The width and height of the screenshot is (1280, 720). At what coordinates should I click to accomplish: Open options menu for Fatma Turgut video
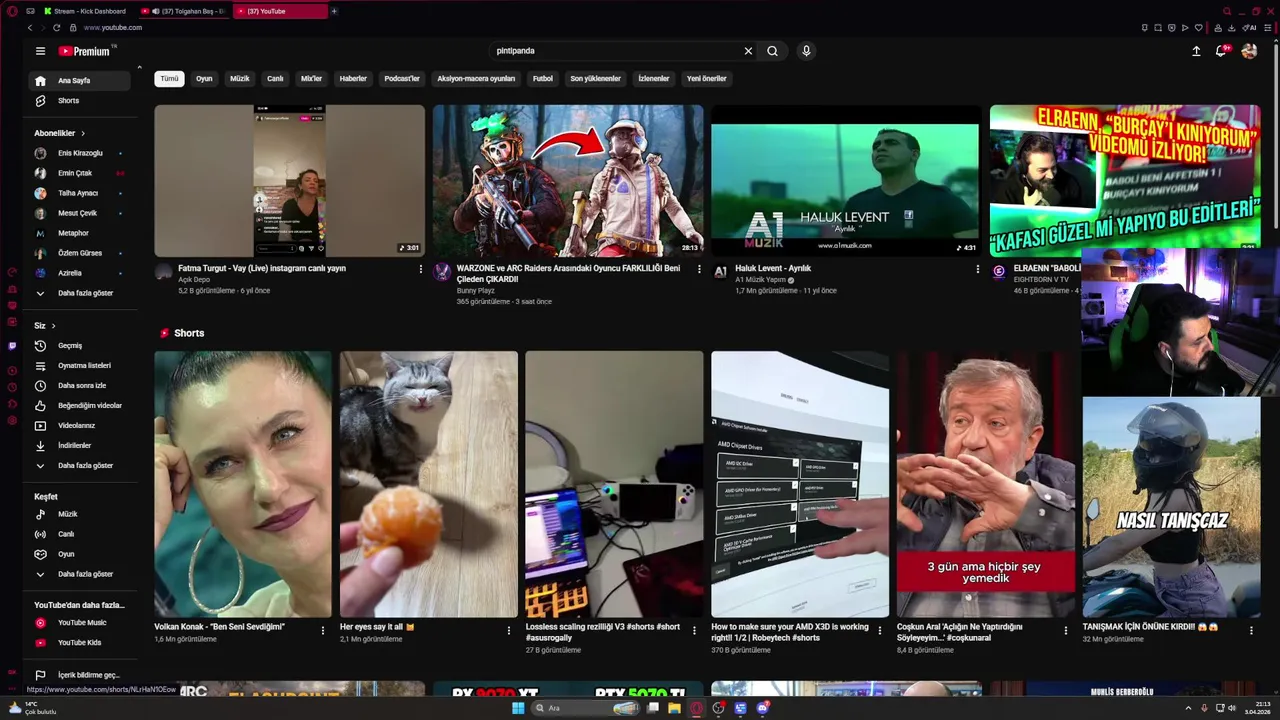click(x=420, y=269)
